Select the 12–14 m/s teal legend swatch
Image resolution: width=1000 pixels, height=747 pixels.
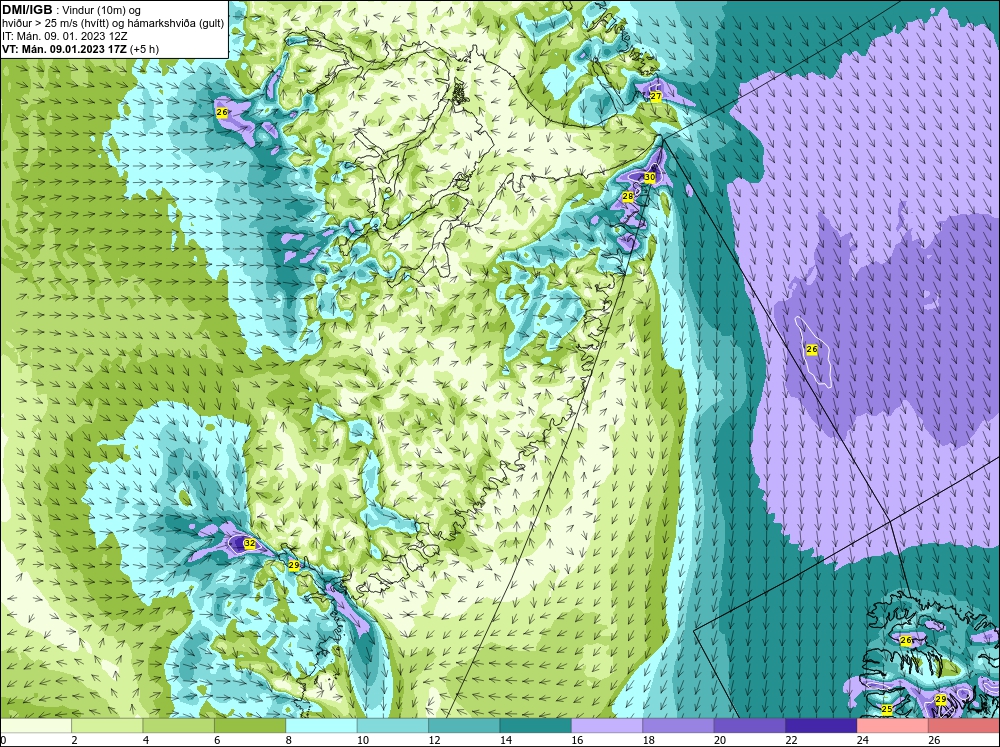click(464, 726)
